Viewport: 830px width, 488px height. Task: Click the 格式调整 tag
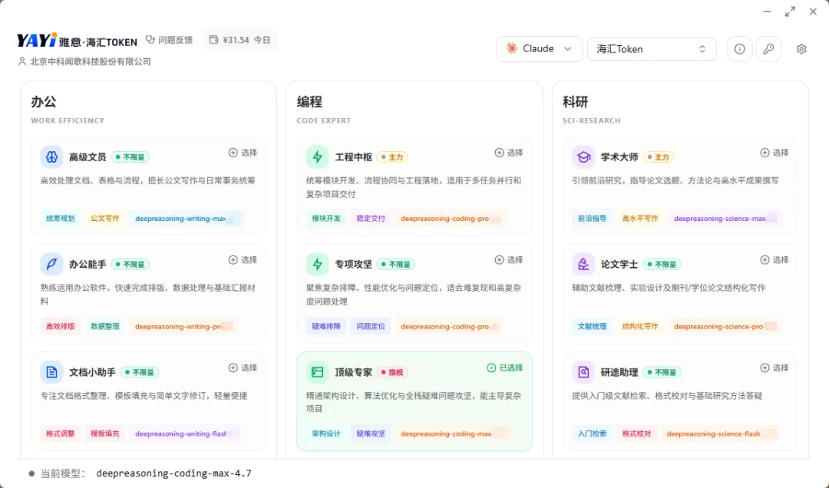point(60,433)
